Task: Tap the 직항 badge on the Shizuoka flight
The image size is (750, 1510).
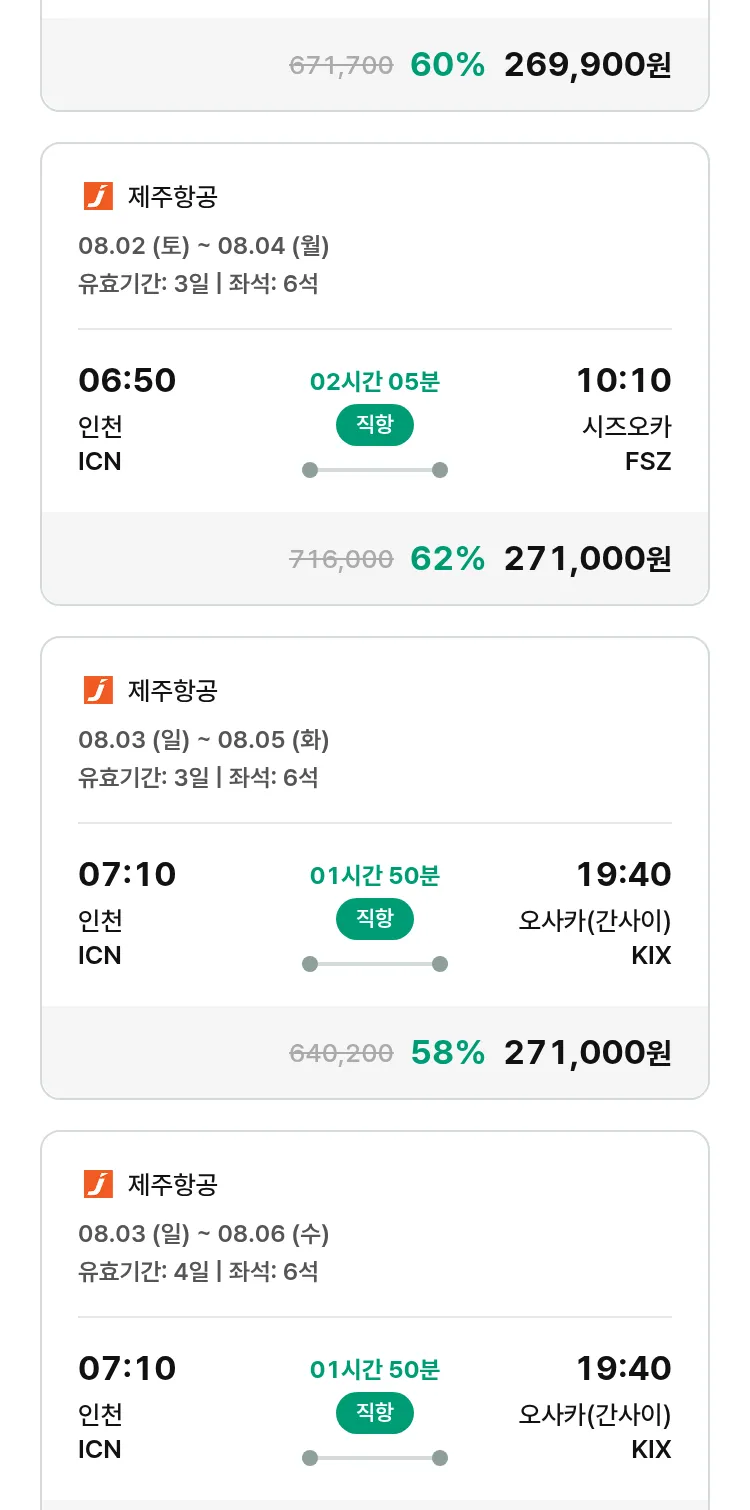Action: tap(374, 425)
